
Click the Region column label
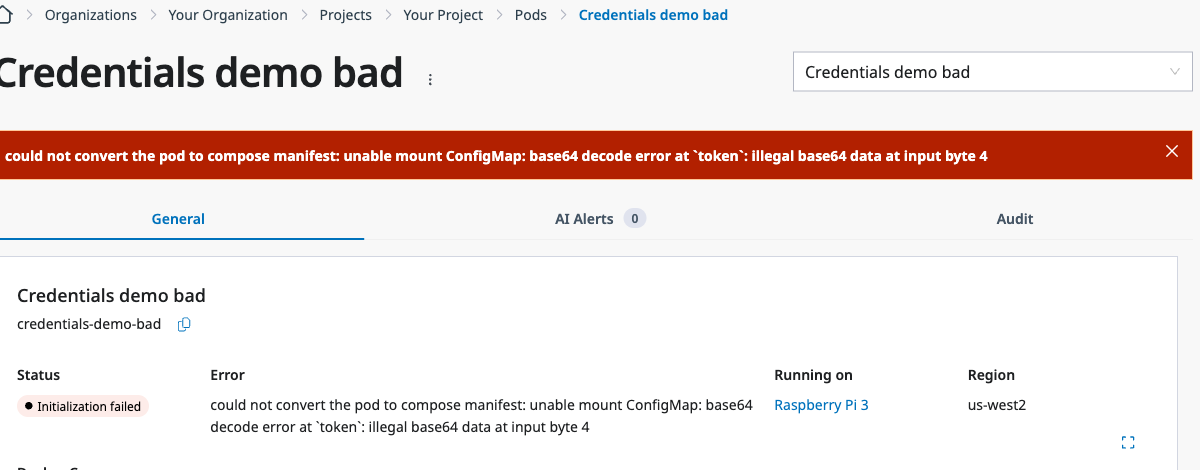click(x=991, y=375)
